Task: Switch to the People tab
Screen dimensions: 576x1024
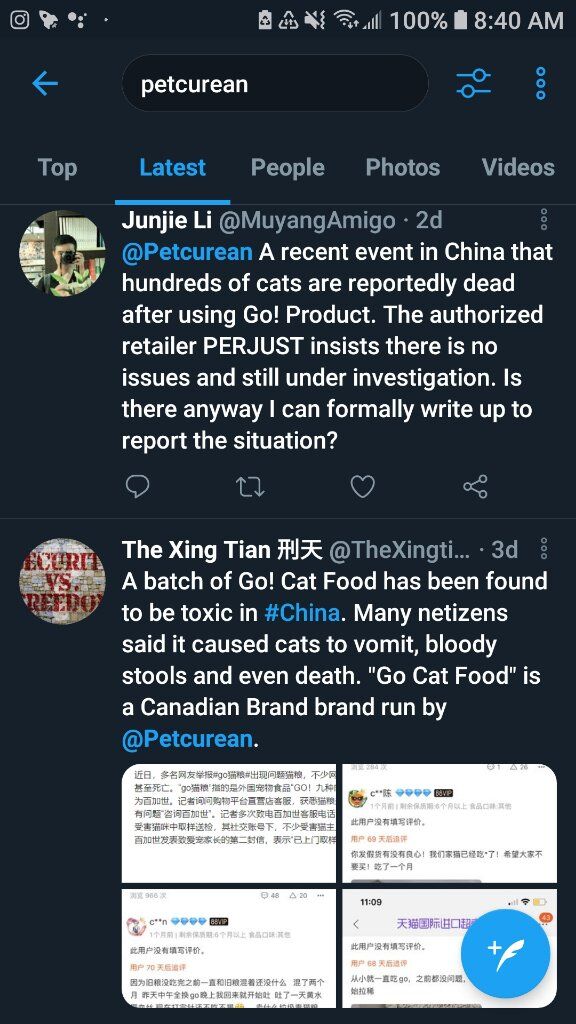Action: click(x=287, y=167)
